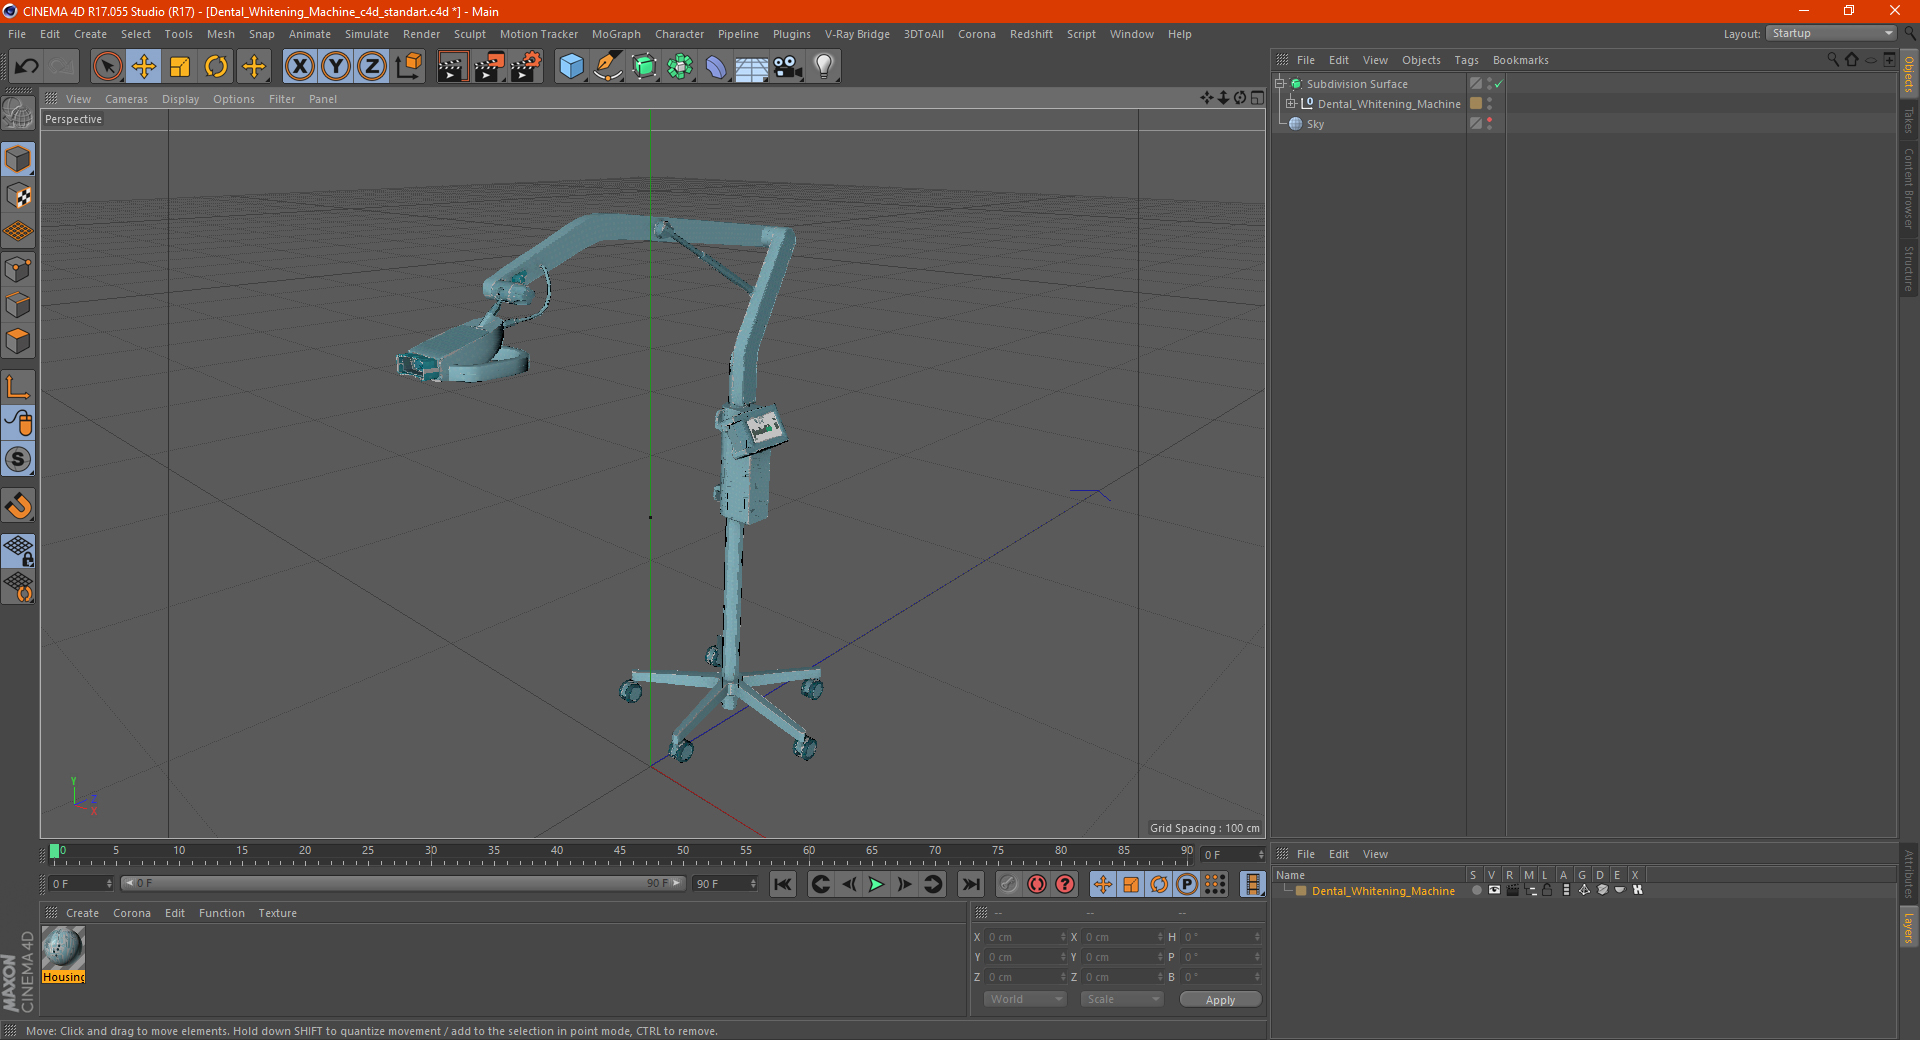Select the Move tool in top toolbar

coord(144,67)
